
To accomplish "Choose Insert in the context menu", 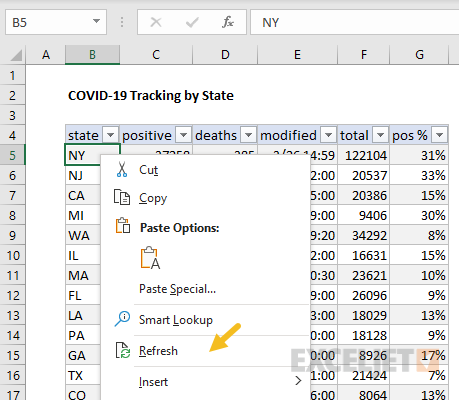I will coord(205,381).
